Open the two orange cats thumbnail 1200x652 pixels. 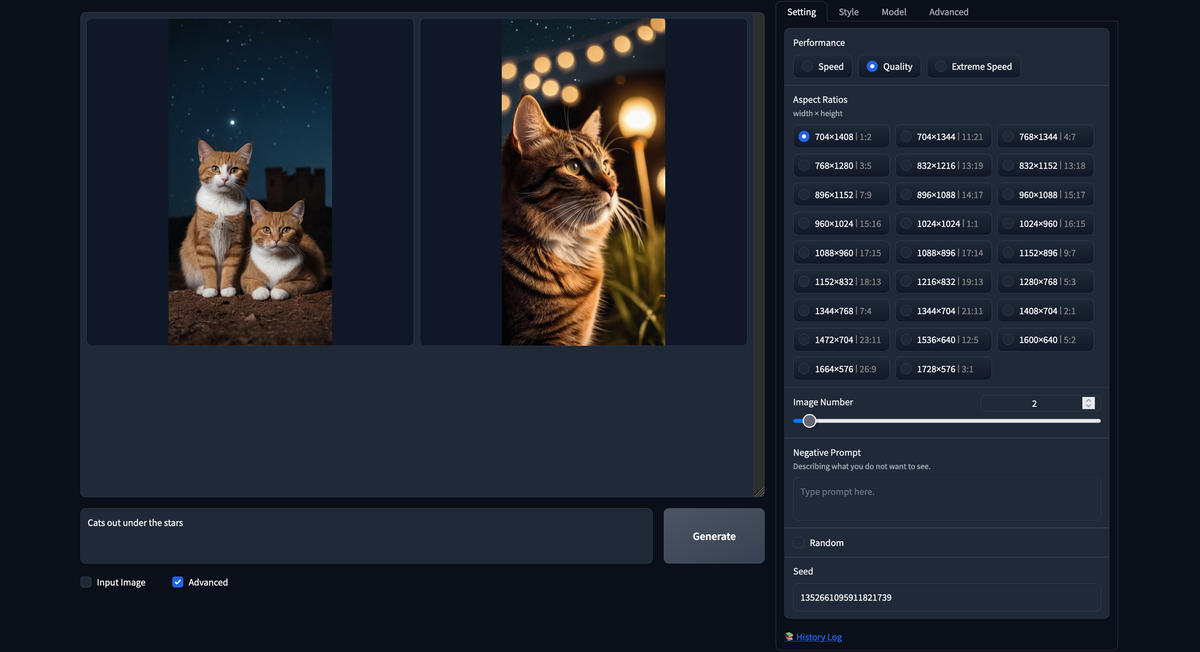coord(250,182)
